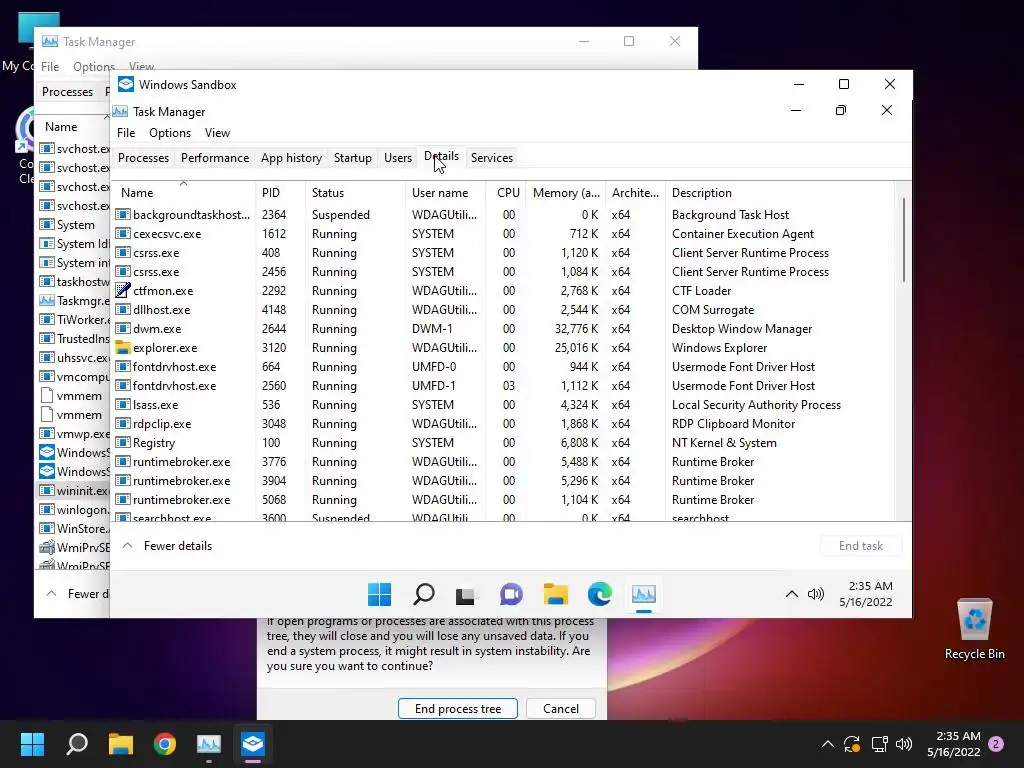Open the File menu in Sandbox Task Manager
This screenshot has height=768, width=1024.
[x=126, y=133]
